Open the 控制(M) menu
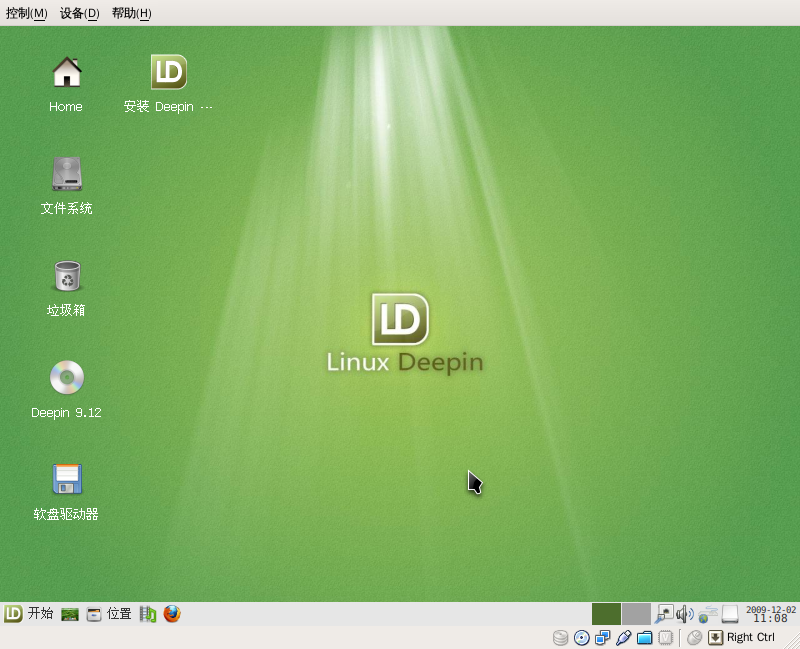The width and height of the screenshot is (800, 649). click(26, 13)
